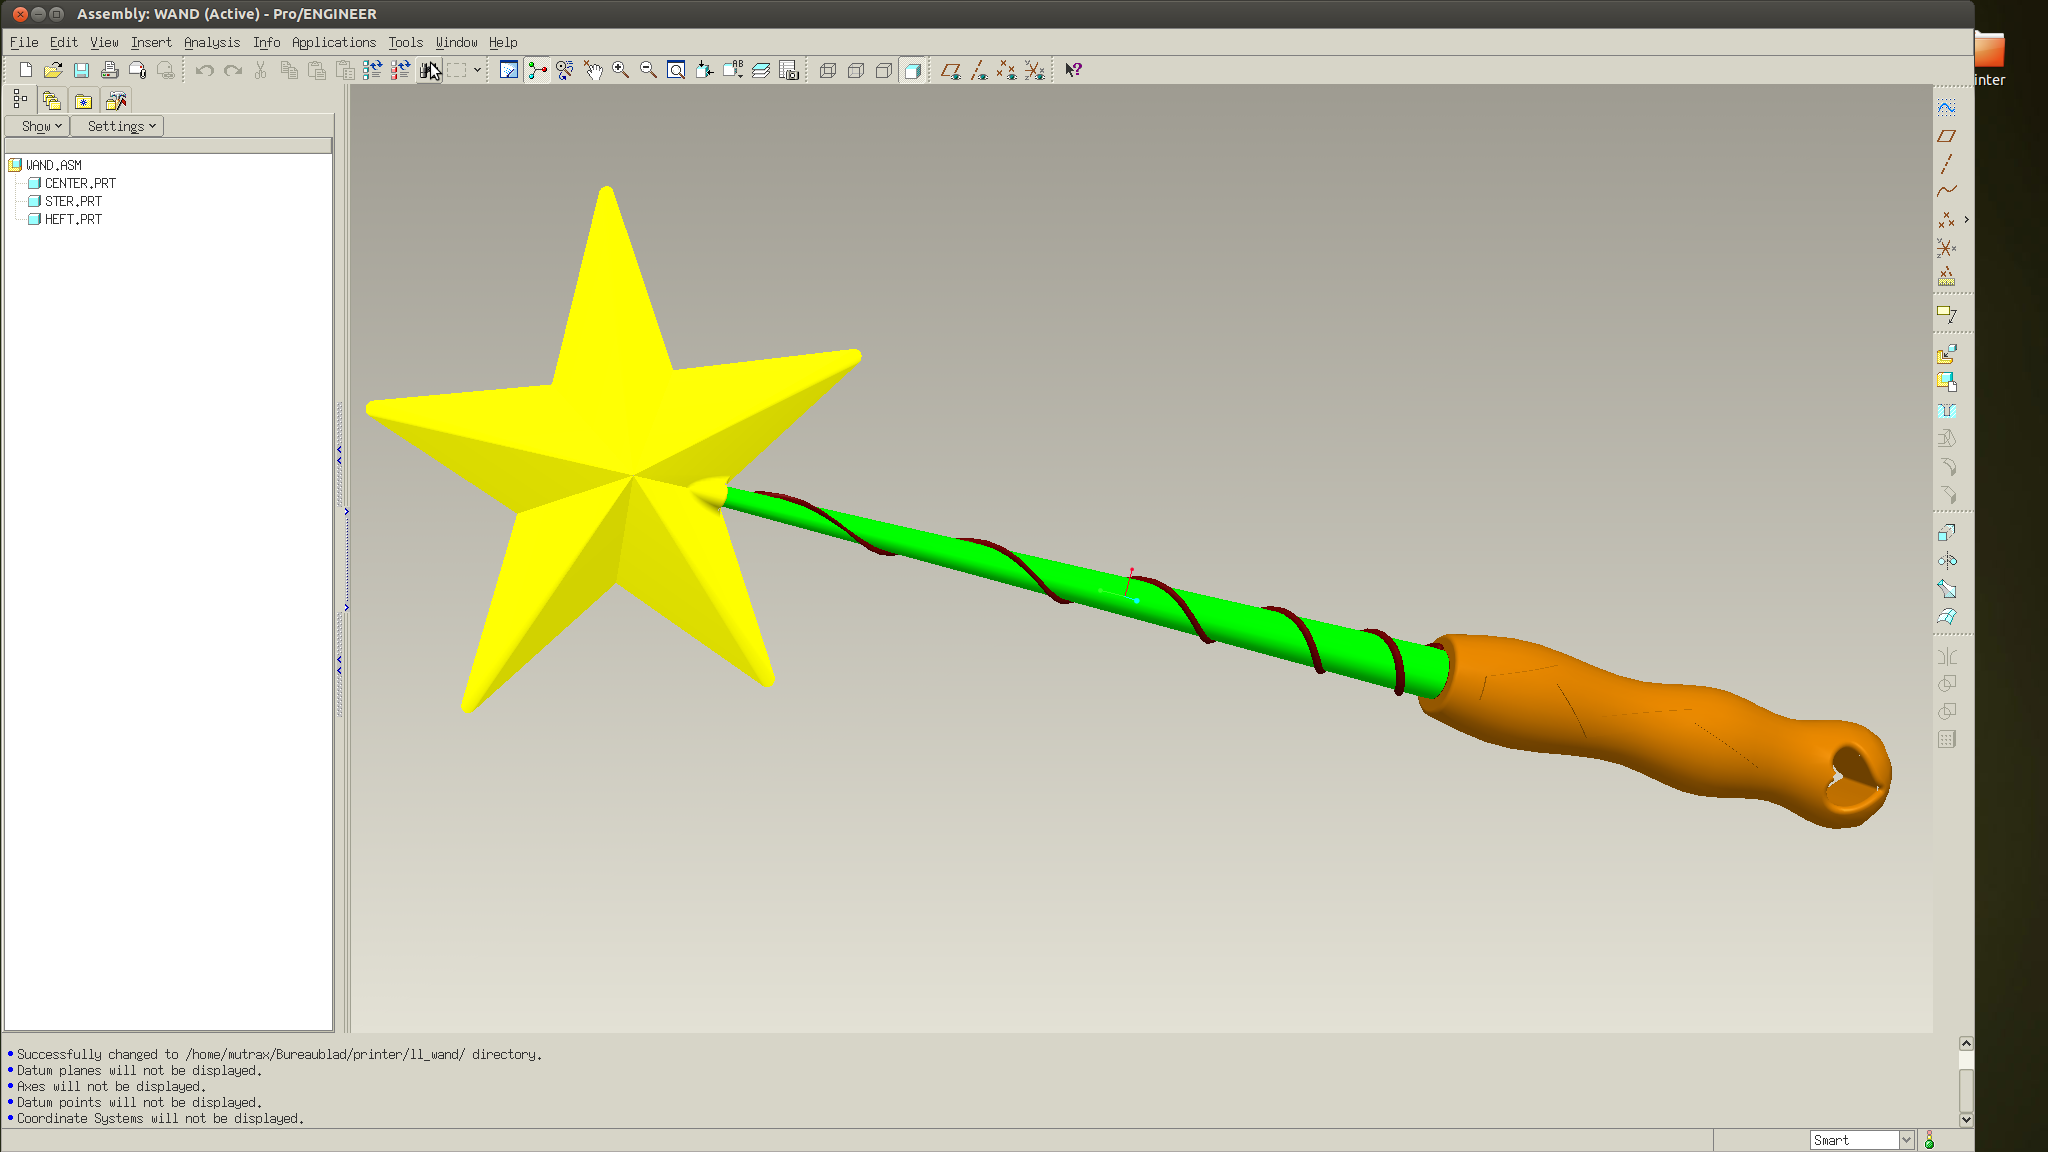Expand the Smart selection filter combo box
Viewport: 2048px width, 1152px height.
coord(1906,1140)
